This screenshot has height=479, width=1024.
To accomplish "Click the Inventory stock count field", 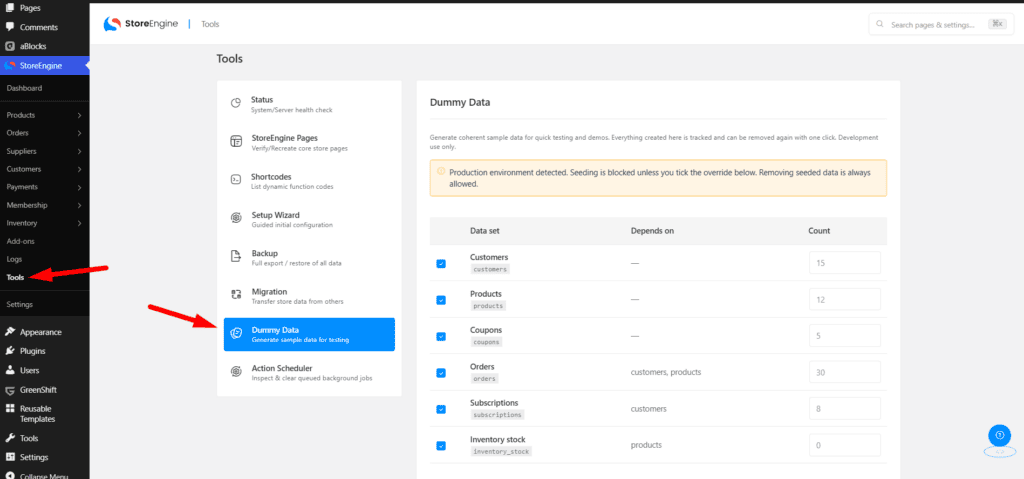I will (844, 445).
